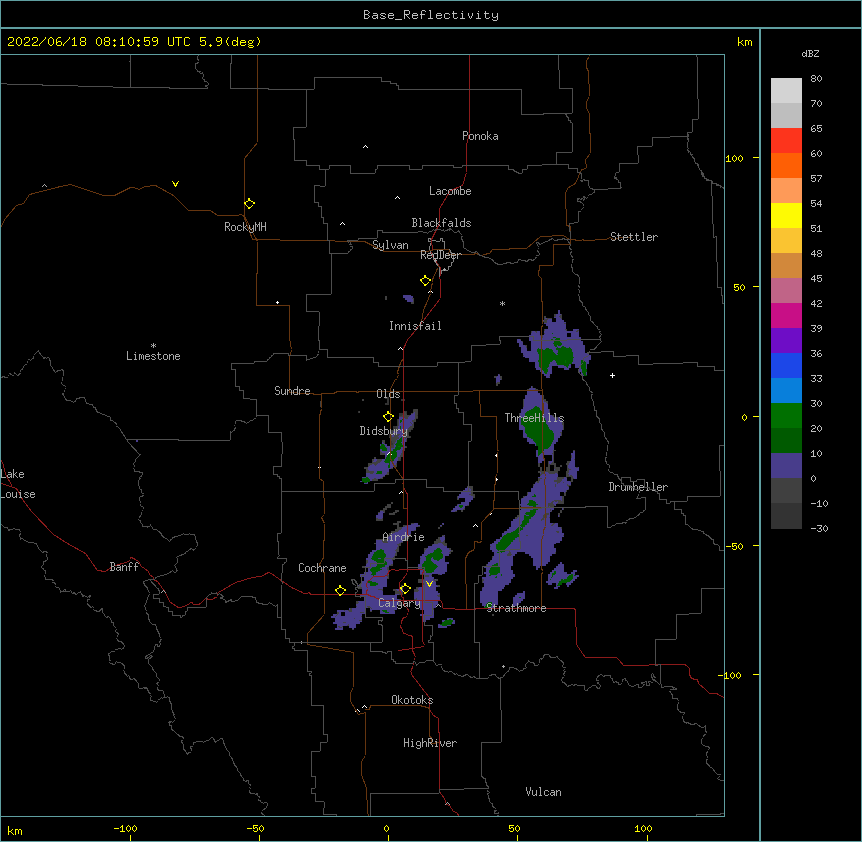Click the ThreeHills town label
This screenshot has height=842, width=862.
click(534, 418)
